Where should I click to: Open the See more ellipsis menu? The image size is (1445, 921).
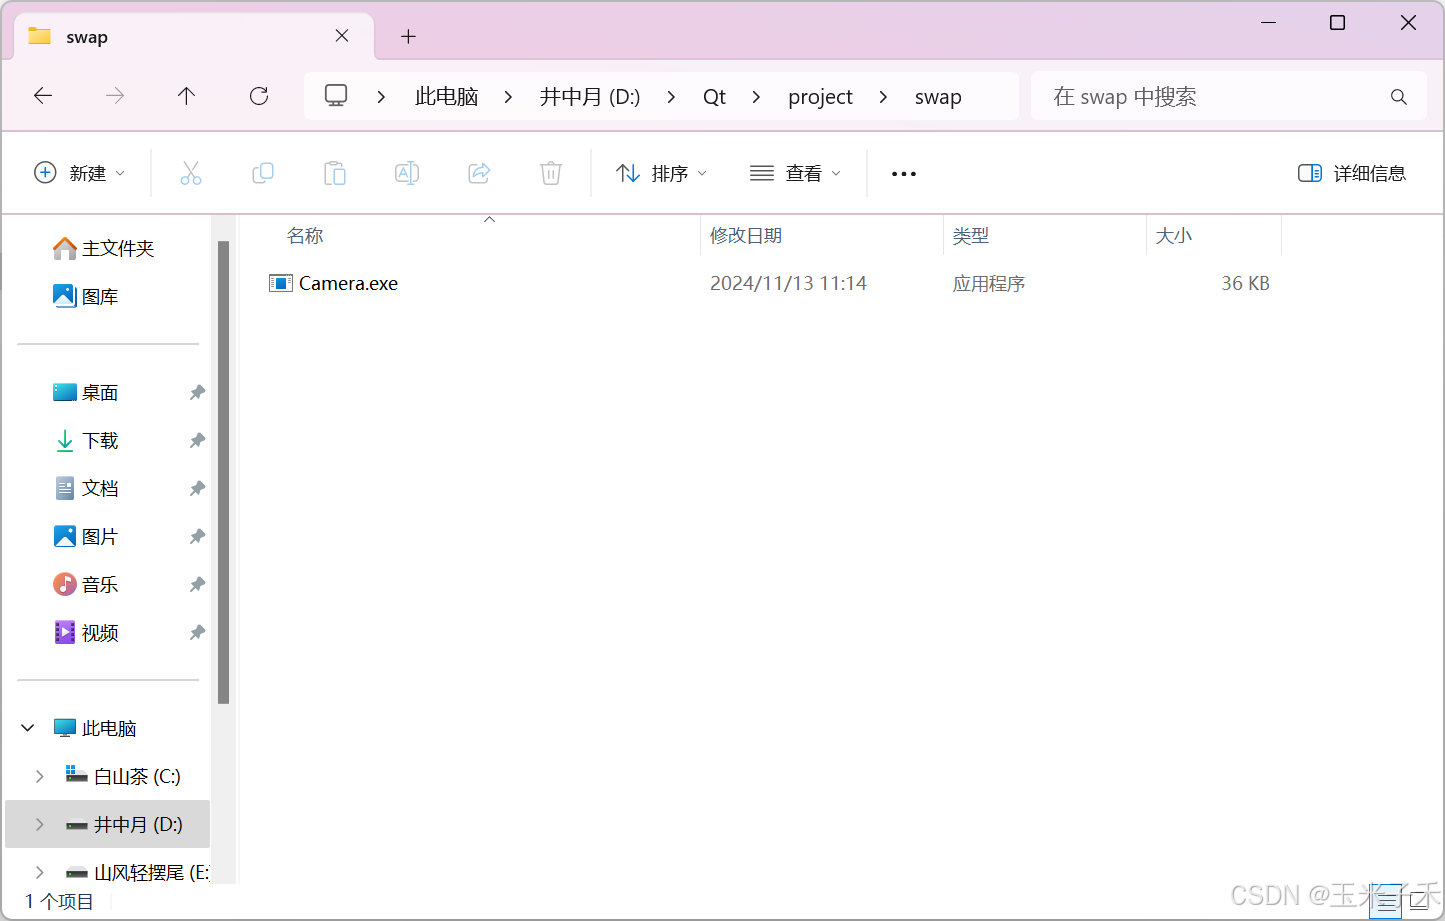904,174
